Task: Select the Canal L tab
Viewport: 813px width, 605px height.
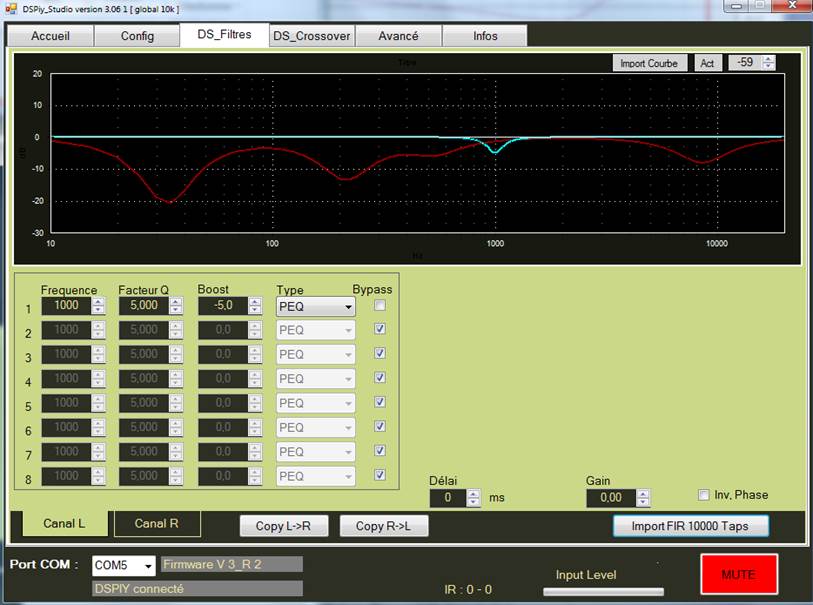Action: tap(64, 524)
